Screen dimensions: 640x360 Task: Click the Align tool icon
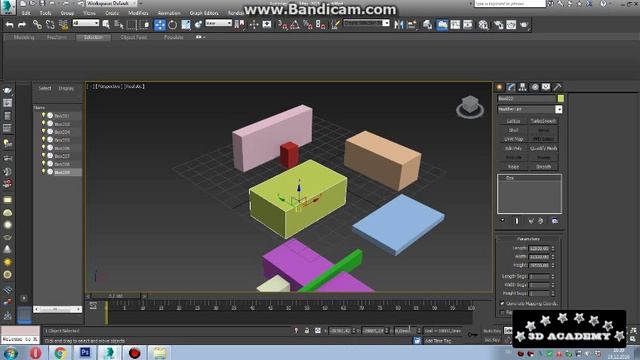coord(412,25)
